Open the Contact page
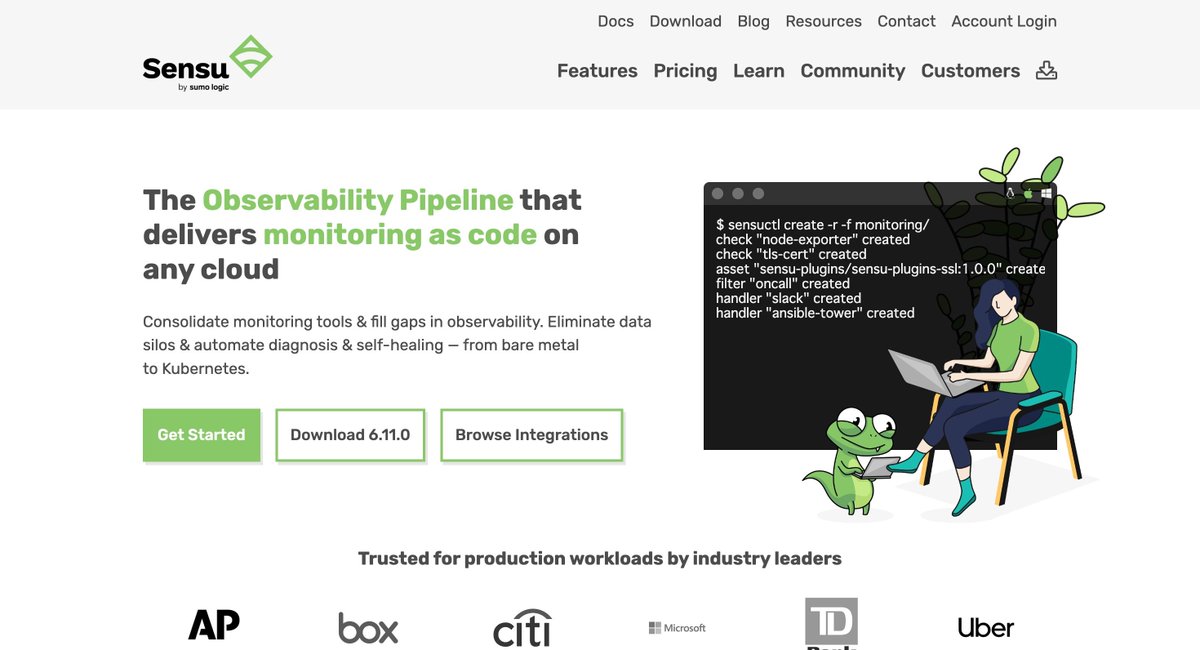Image resolution: width=1200 pixels, height=650 pixels. point(907,21)
